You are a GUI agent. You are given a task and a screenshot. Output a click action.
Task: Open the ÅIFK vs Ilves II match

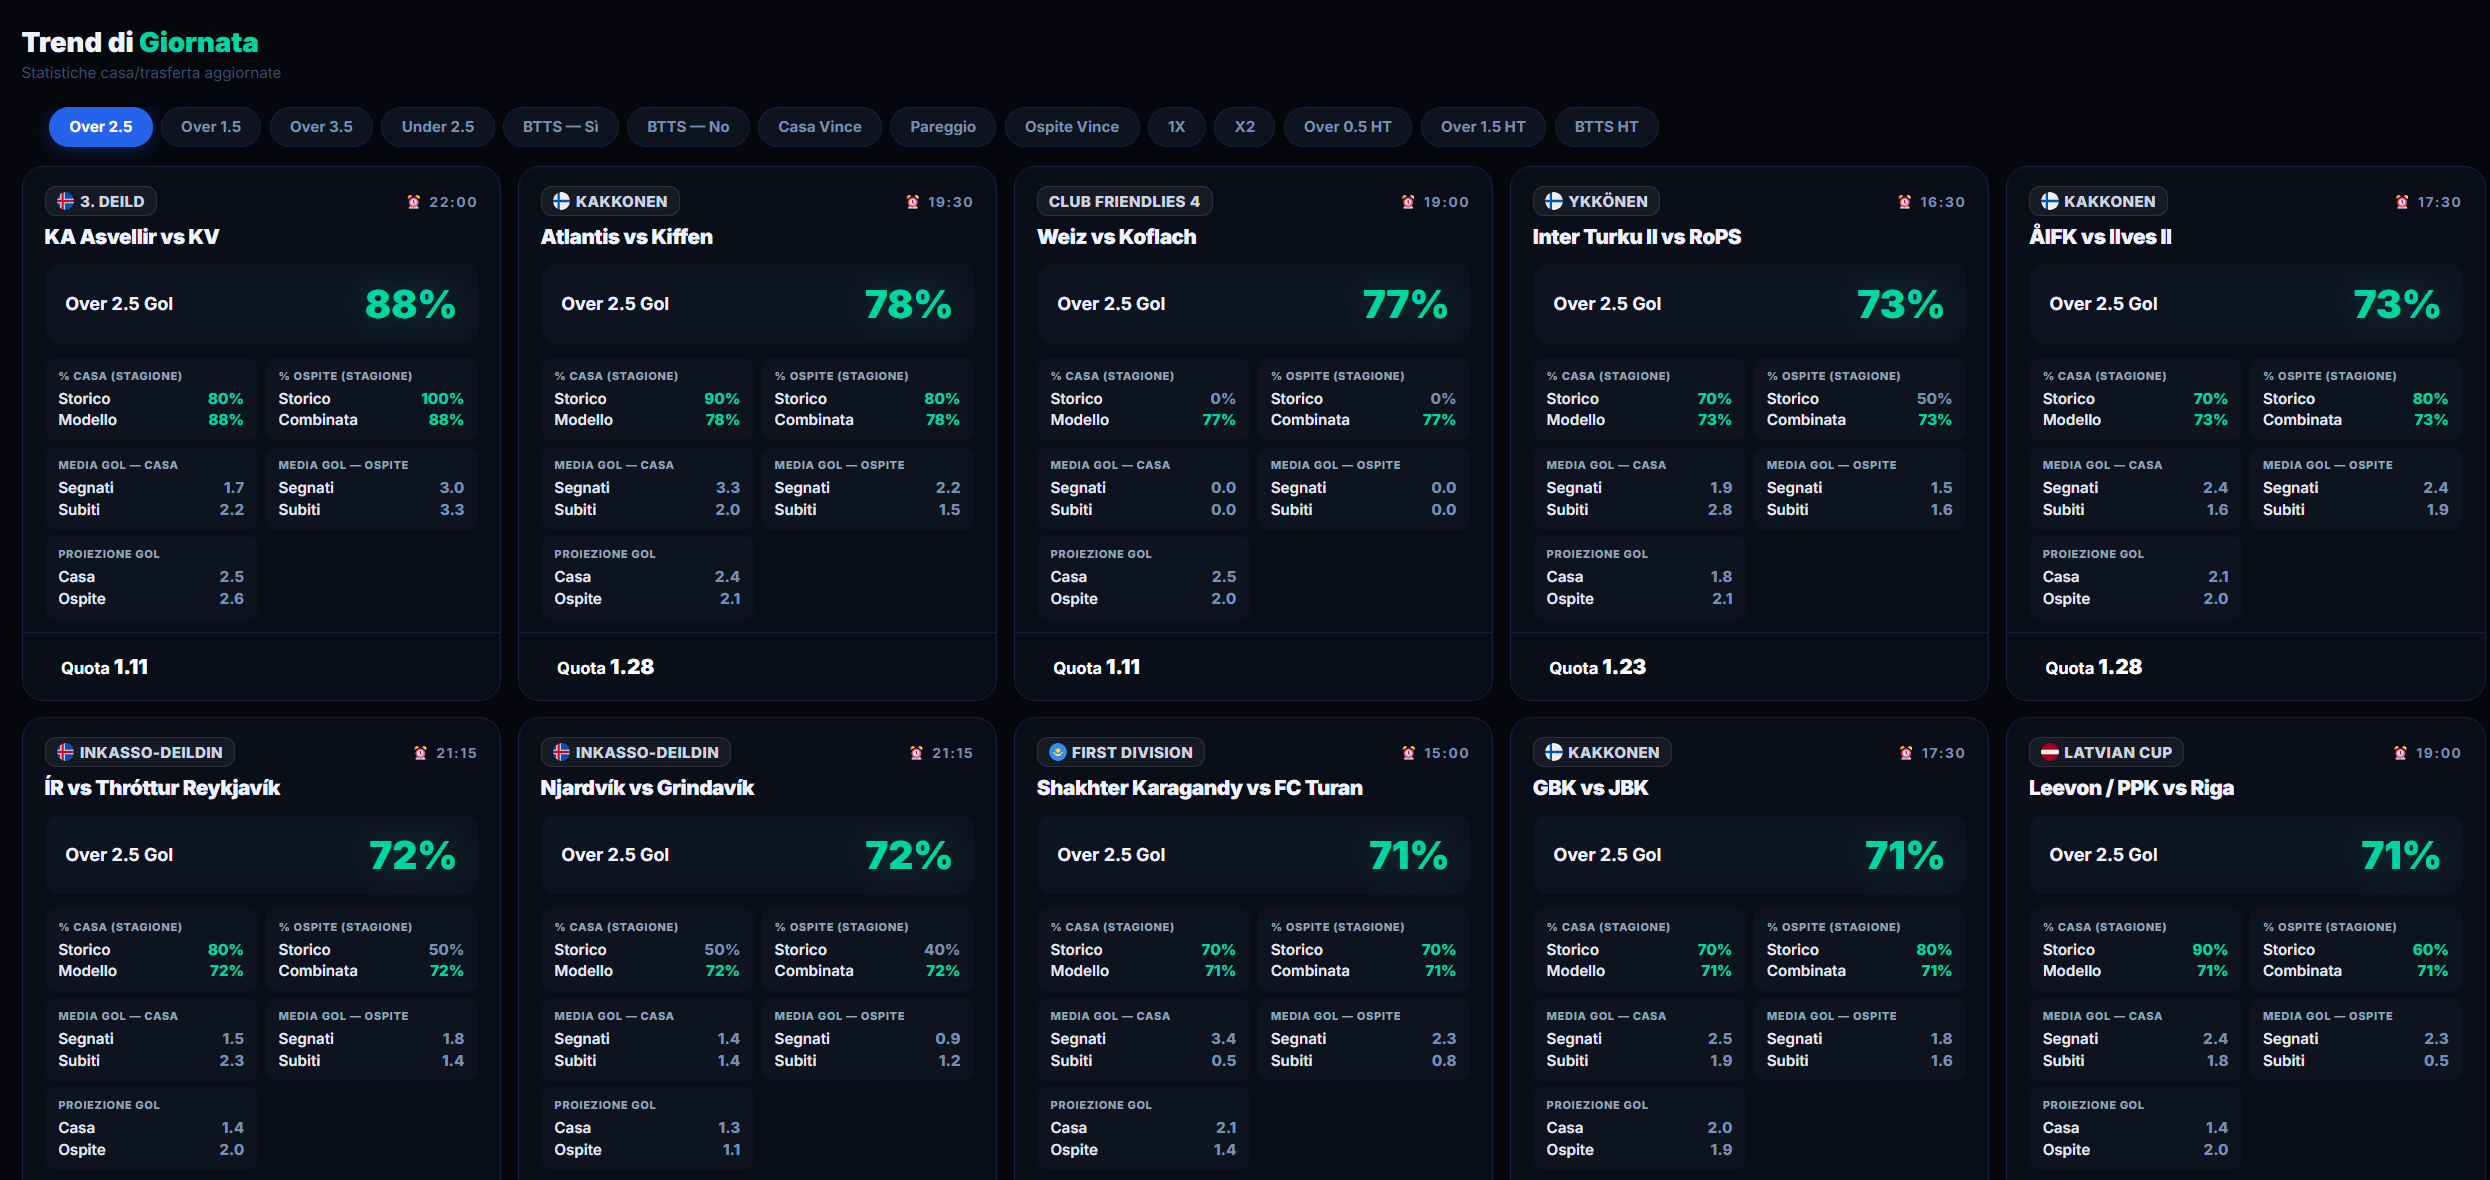point(2100,237)
